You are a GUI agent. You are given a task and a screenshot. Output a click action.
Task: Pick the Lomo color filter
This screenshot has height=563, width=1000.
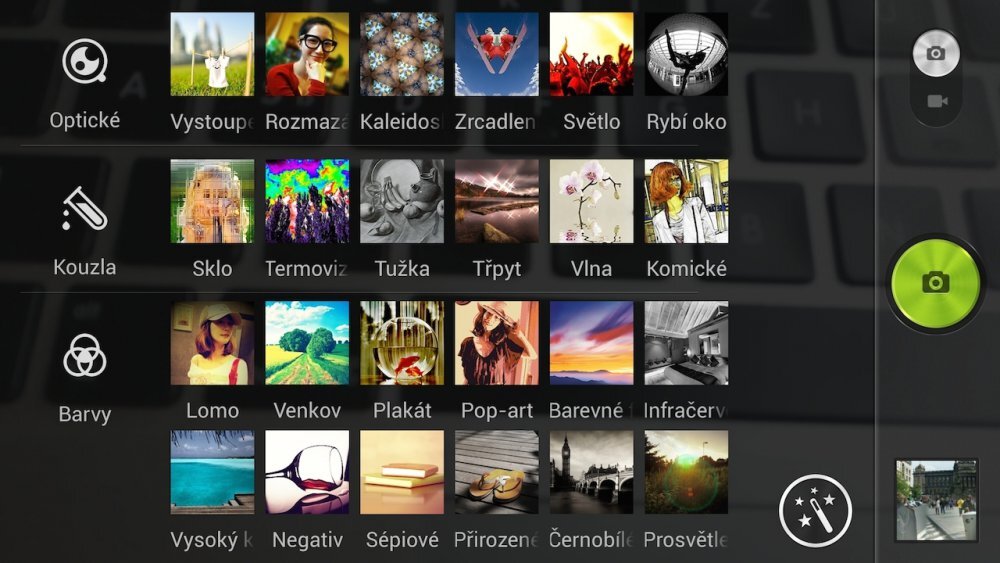coord(212,343)
